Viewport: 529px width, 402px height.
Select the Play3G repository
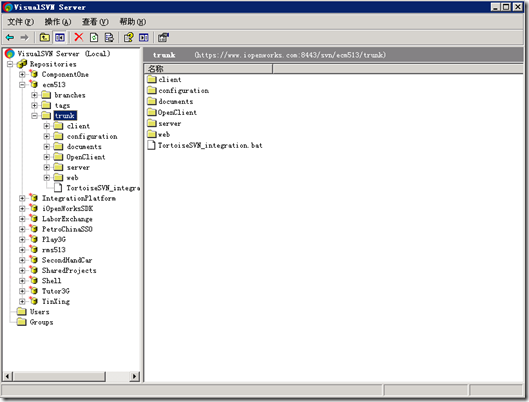tap(54, 239)
